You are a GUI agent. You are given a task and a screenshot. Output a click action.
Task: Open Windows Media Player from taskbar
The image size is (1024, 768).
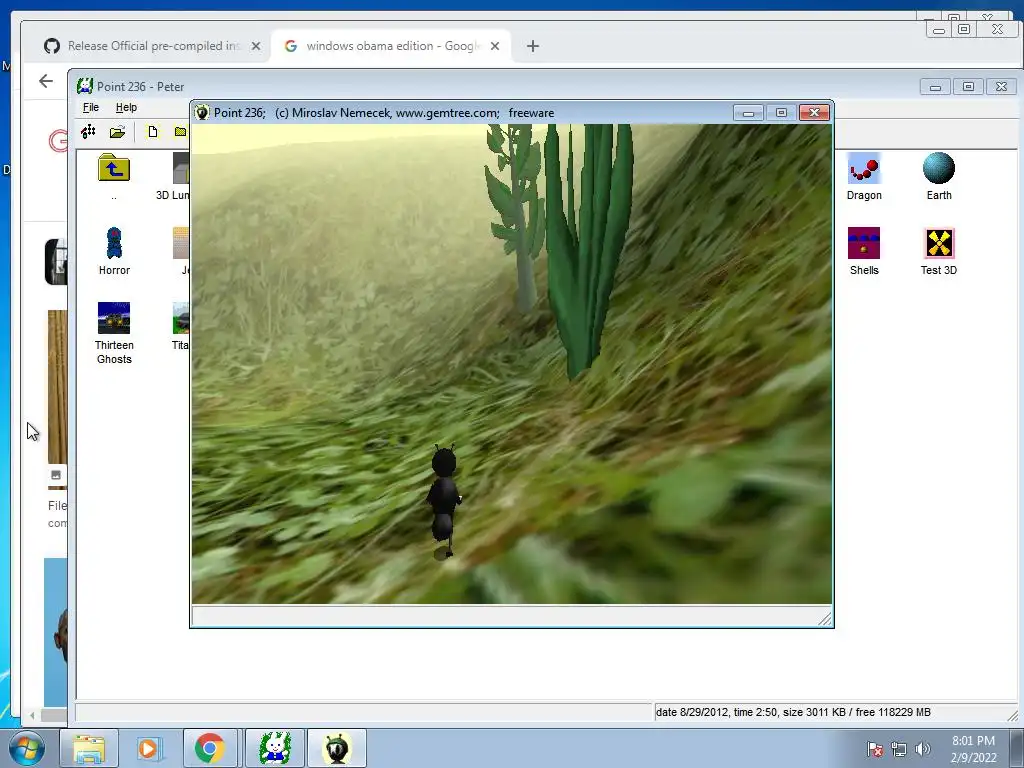[x=148, y=748]
